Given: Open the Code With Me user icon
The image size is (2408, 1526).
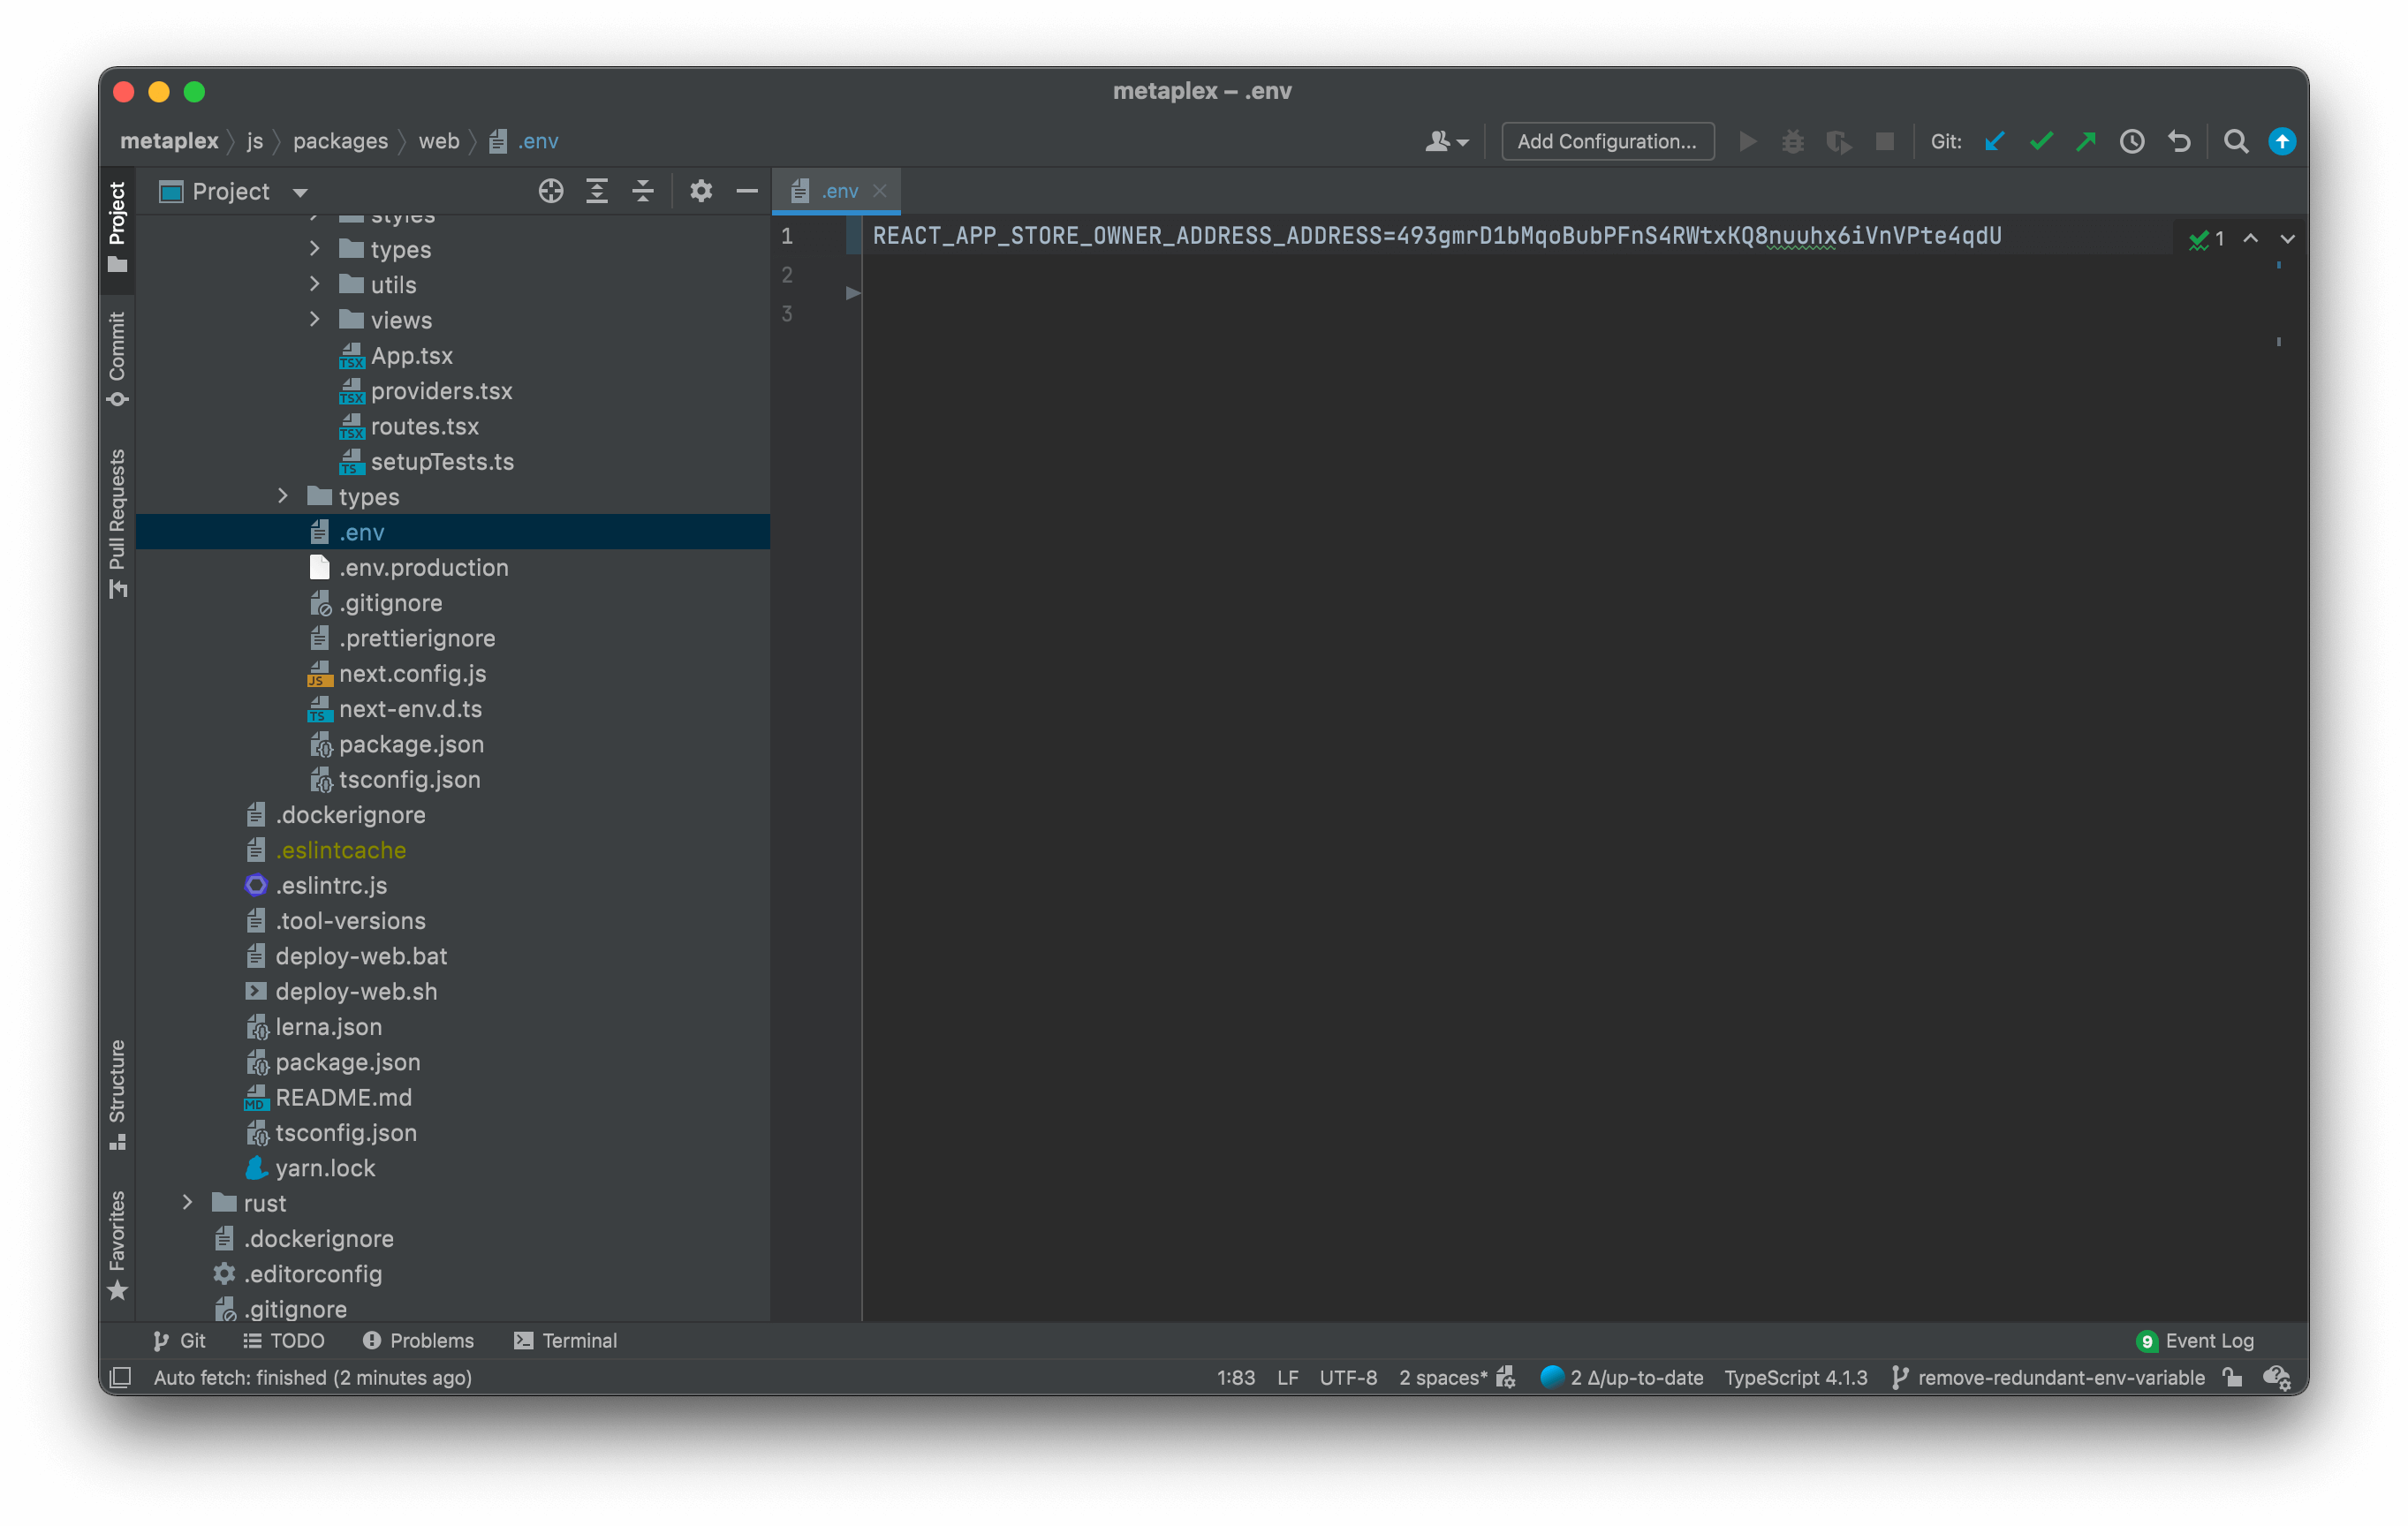Looking at the screenshot, I should [x=1446, y=141].
